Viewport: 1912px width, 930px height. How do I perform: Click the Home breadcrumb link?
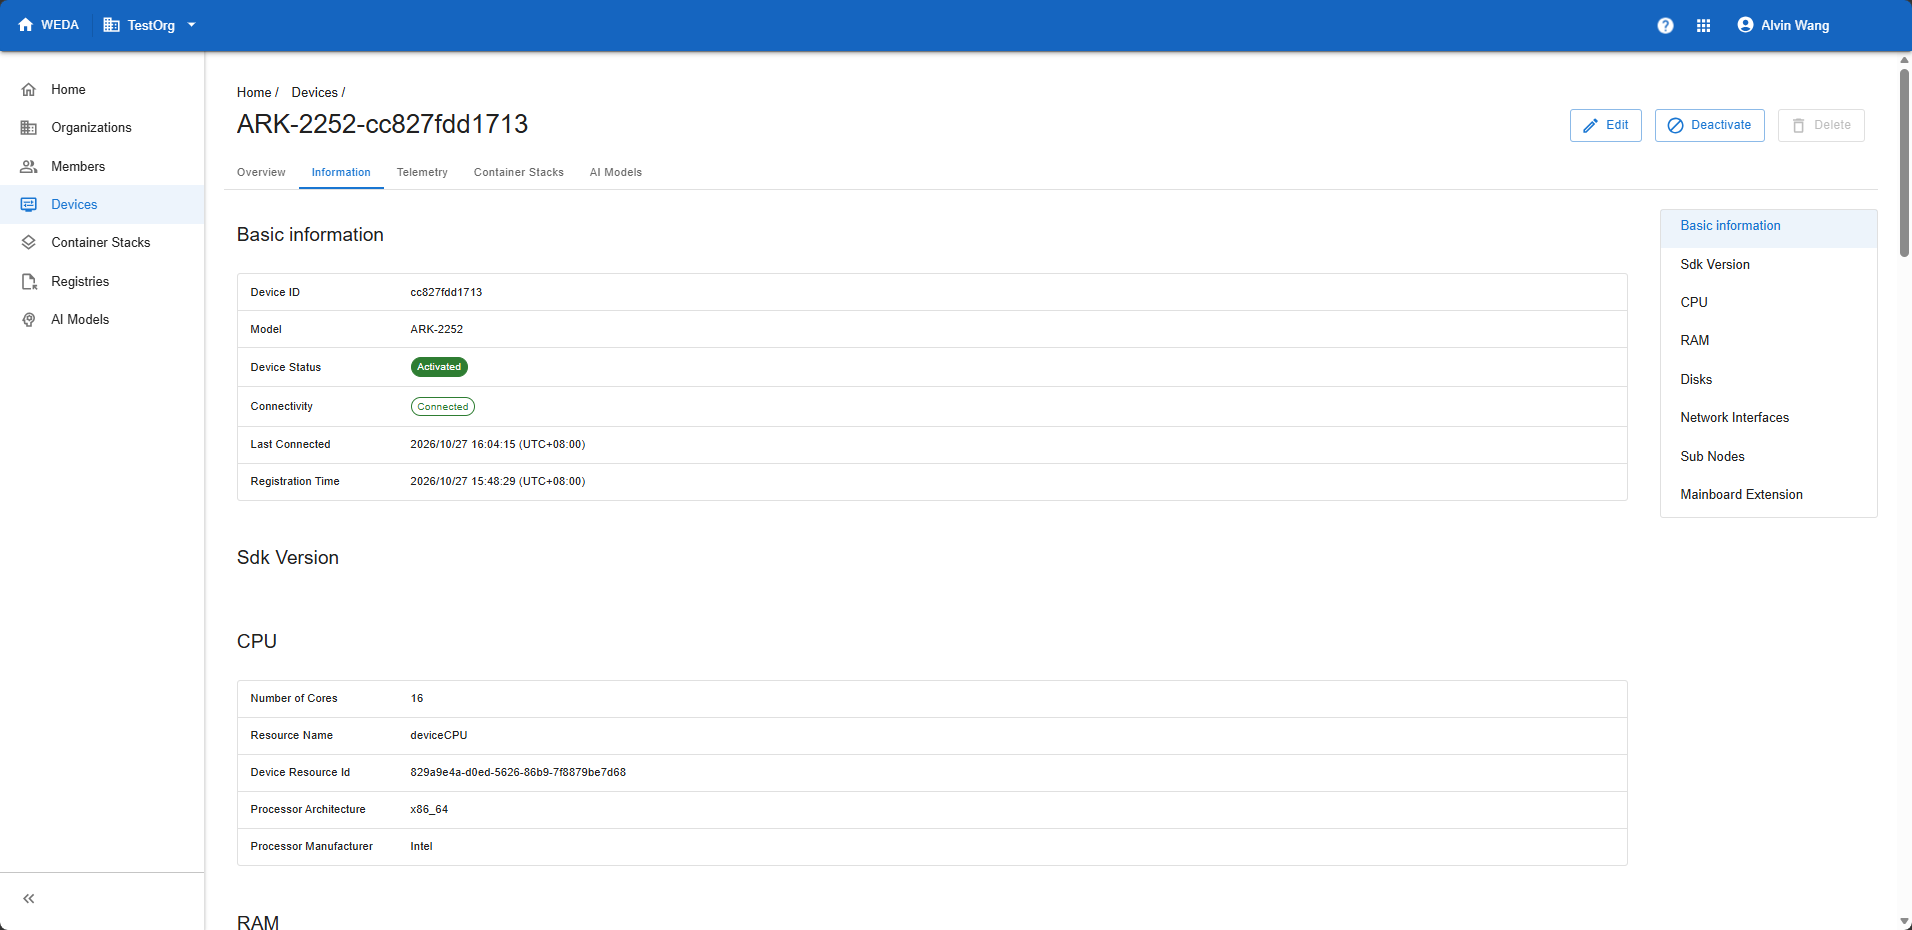[254, 92]
